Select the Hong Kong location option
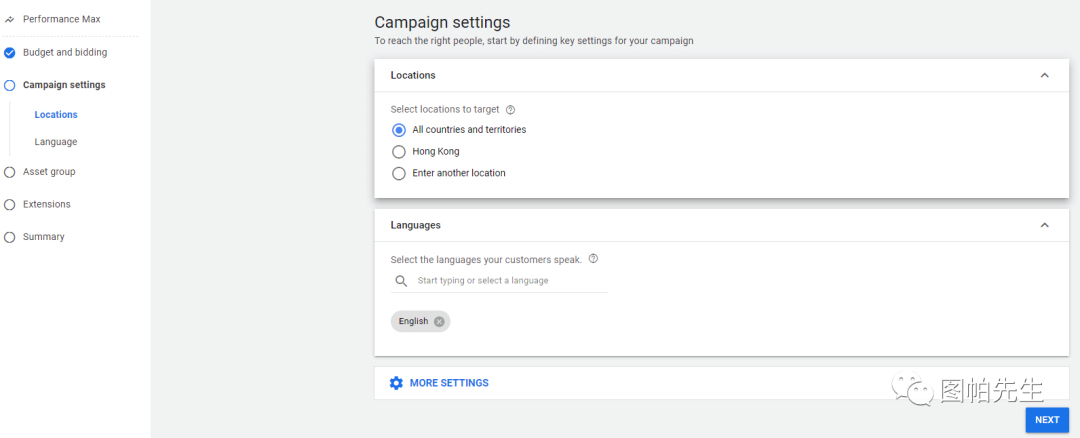This screenshot has width=1080, height=438. pos(399,152)
